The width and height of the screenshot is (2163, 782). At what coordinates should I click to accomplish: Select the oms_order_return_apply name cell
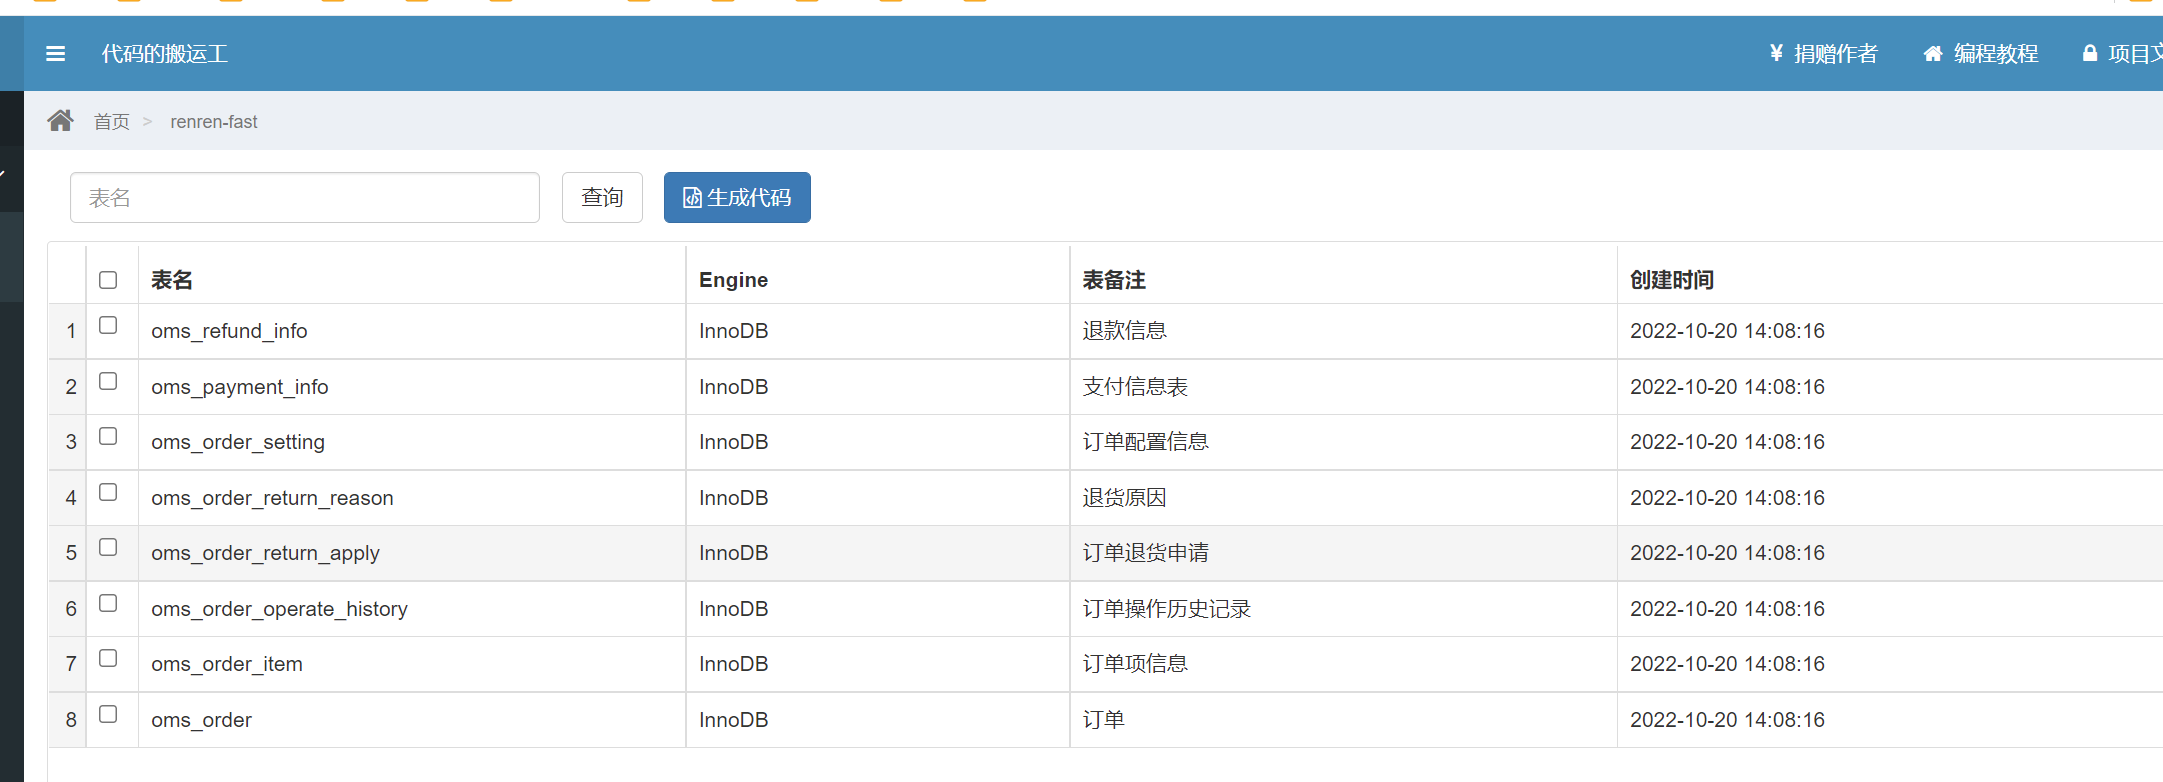coord(412,553)
